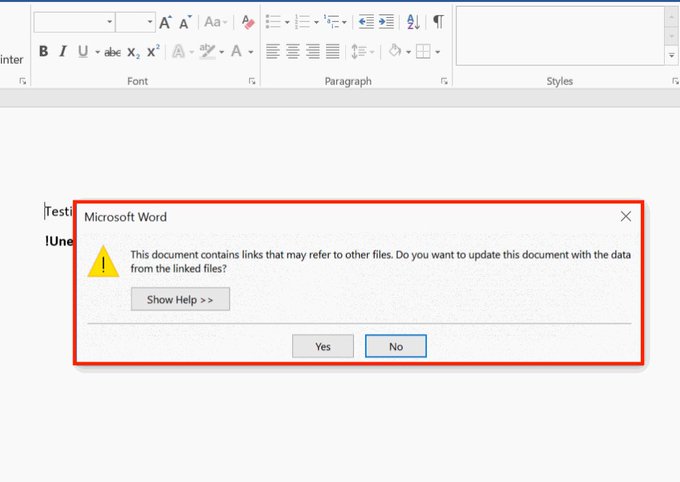The height and width of the screenshot is (482, 680).
Task: Click Styles gallery box
Action: point(560,36)
